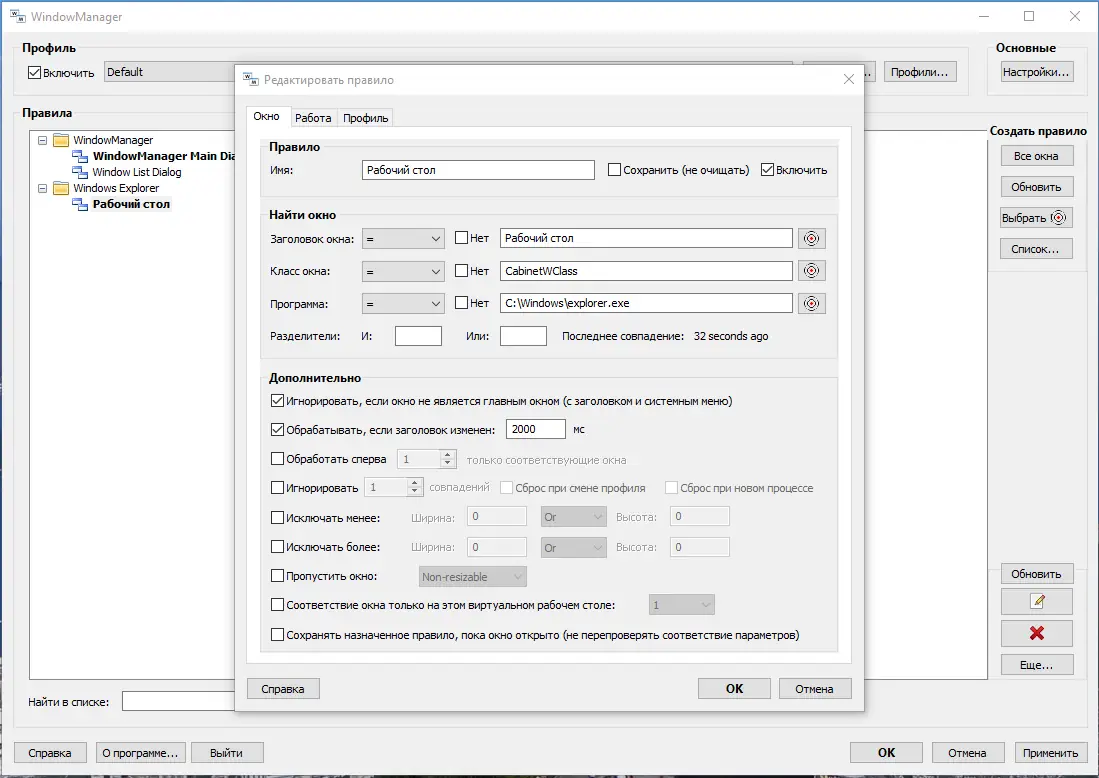Enable Исключать менее checkbox

tap(277, 518)
